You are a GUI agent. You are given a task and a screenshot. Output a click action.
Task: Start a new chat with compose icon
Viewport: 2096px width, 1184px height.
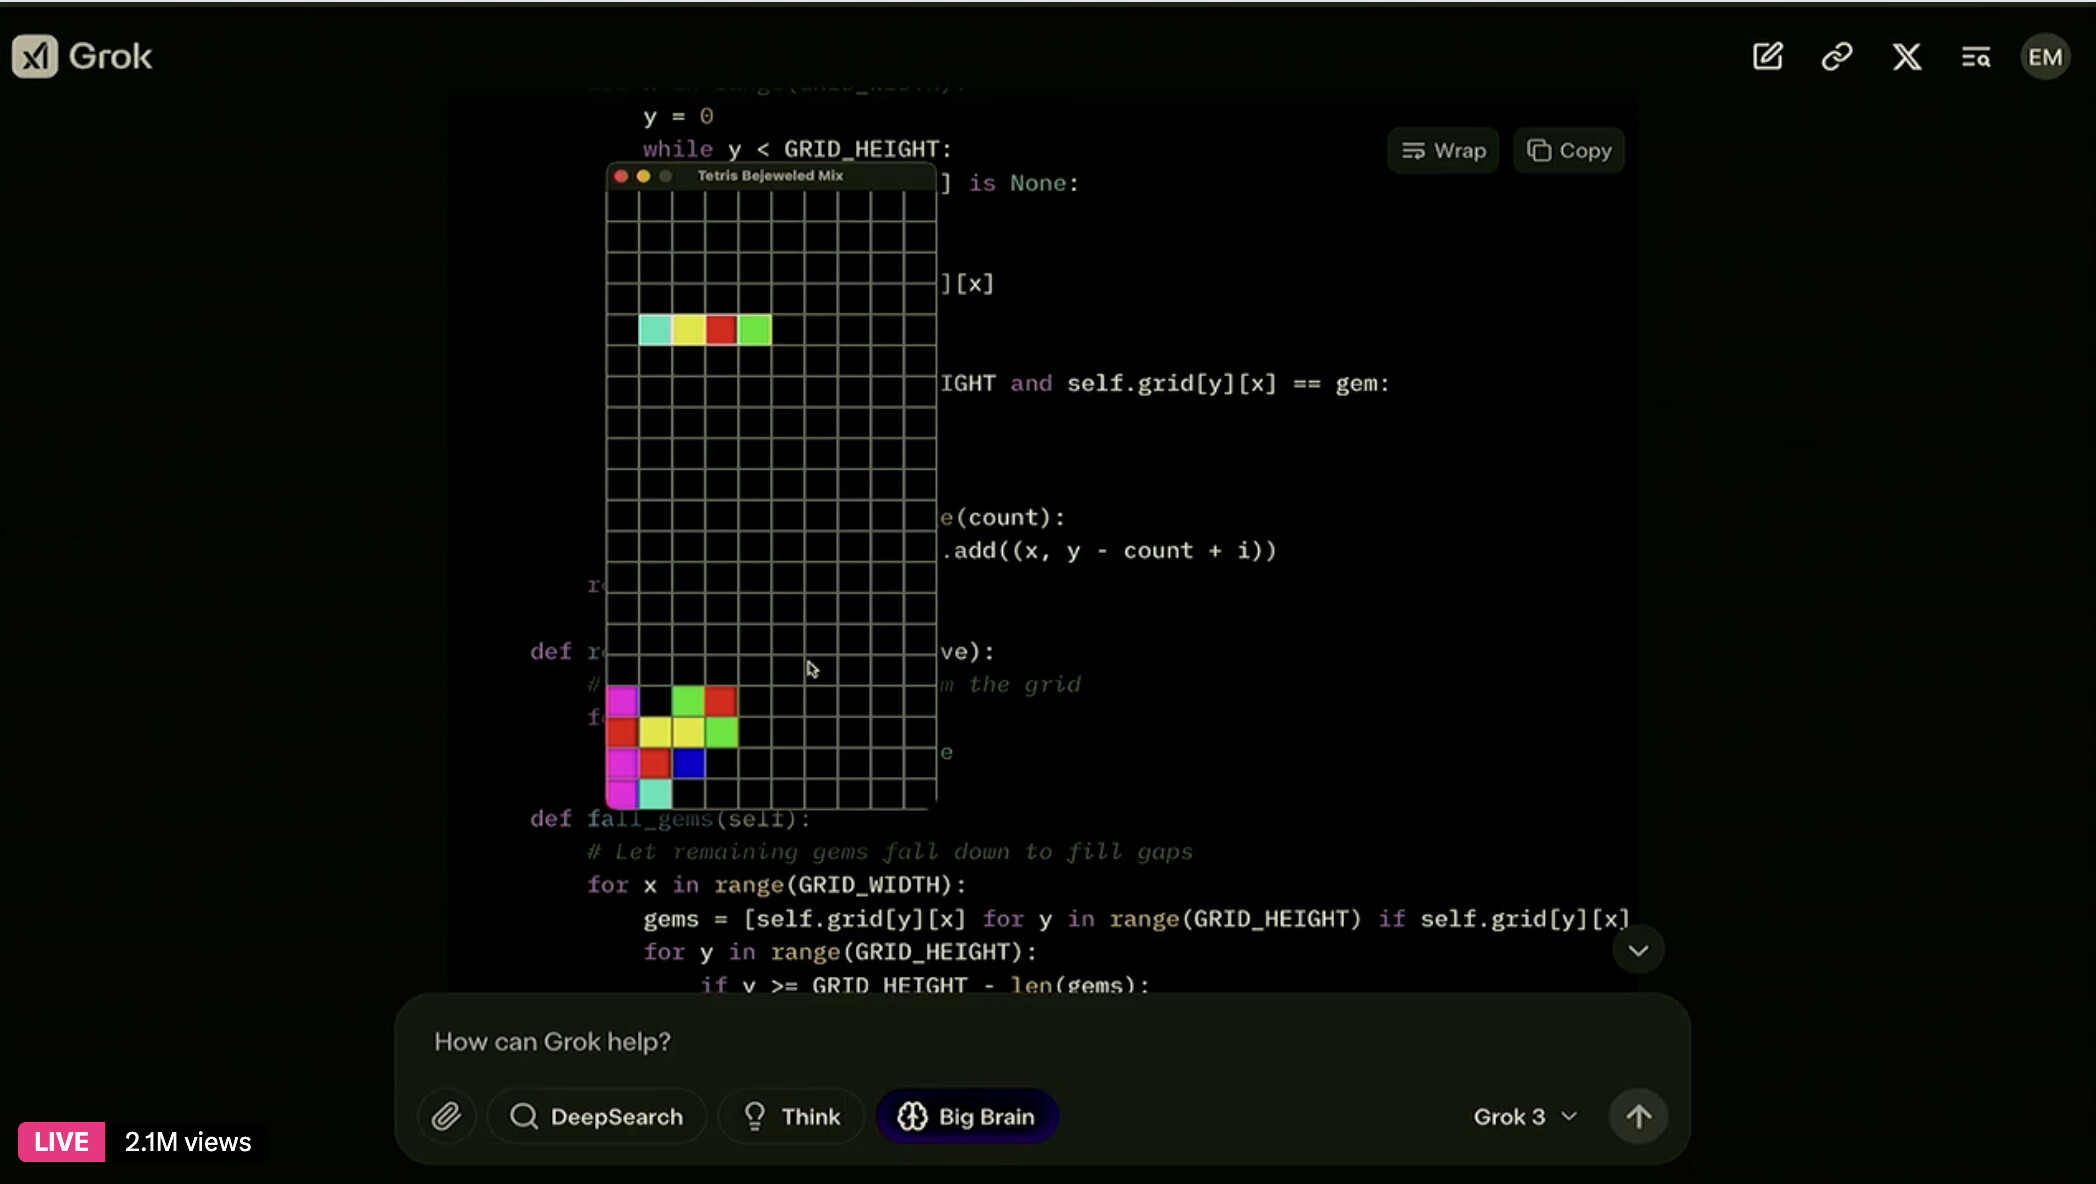(1767, 57)
